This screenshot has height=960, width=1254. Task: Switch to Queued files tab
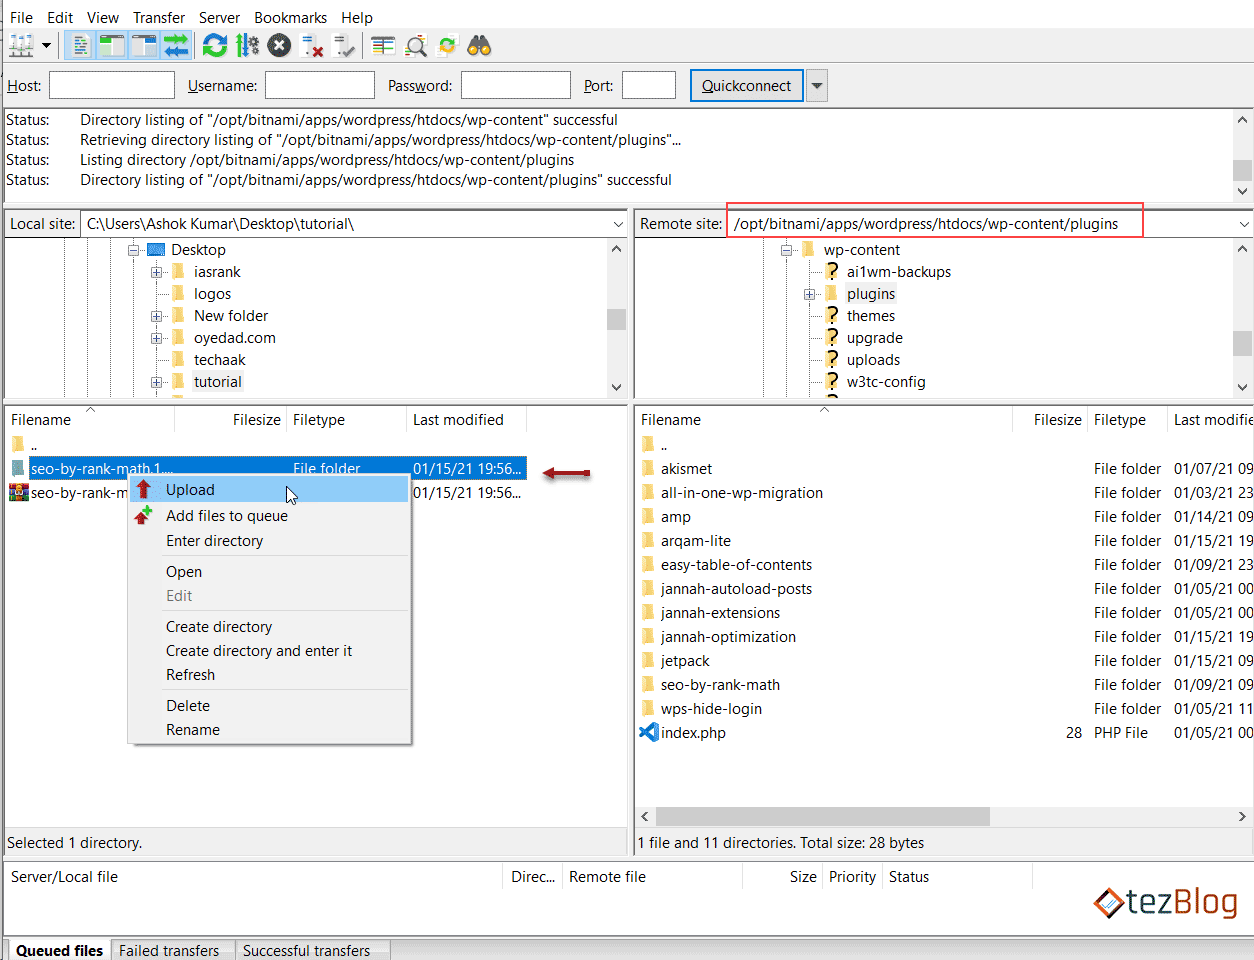pyautogui.click(x=59, y=950)
